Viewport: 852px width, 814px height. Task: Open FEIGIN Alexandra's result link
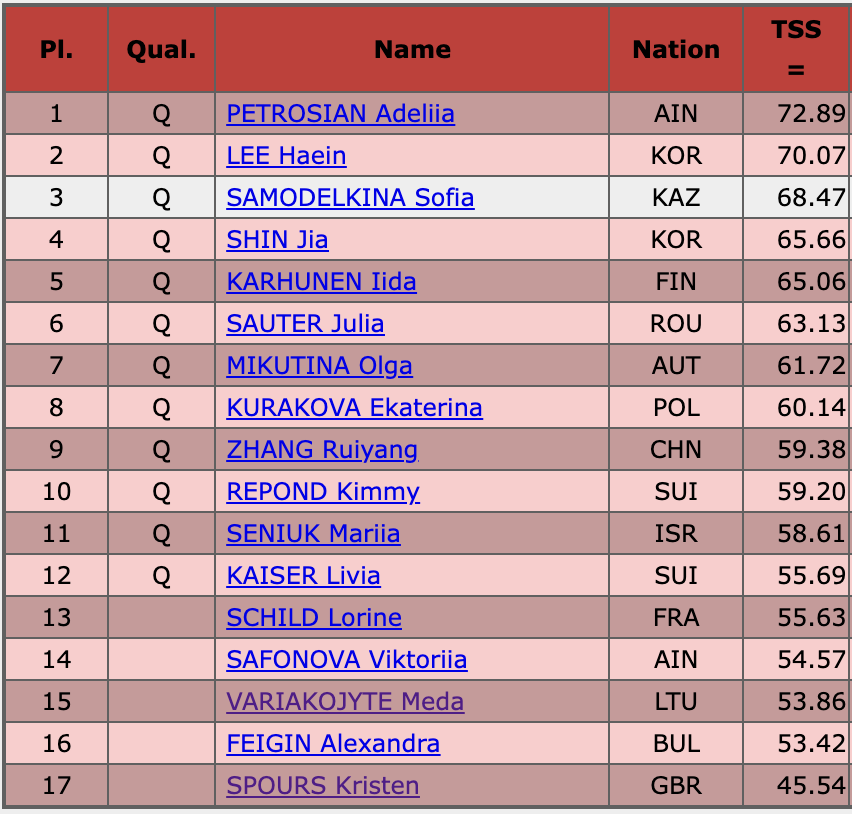point(333,744)
